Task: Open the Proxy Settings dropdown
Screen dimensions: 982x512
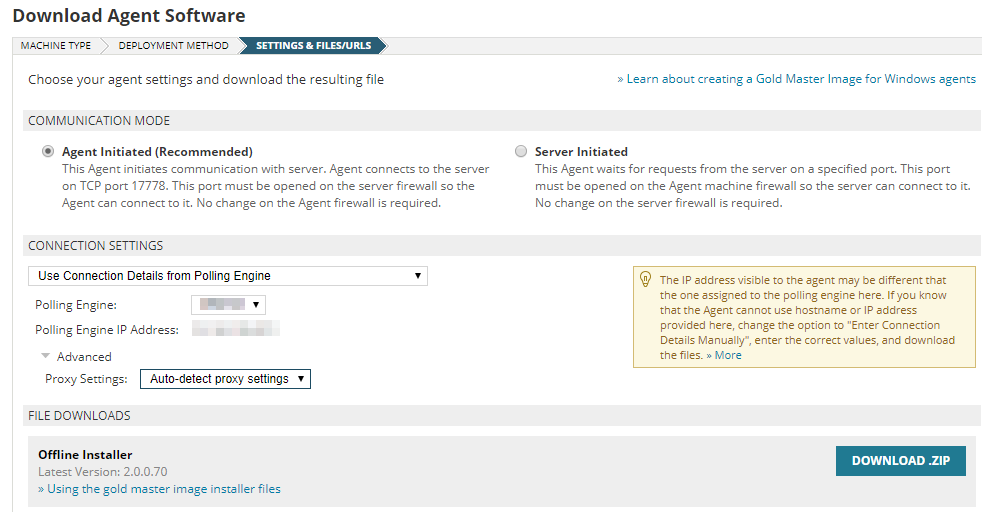Action: pyautogui.click(x=224, y=379)
